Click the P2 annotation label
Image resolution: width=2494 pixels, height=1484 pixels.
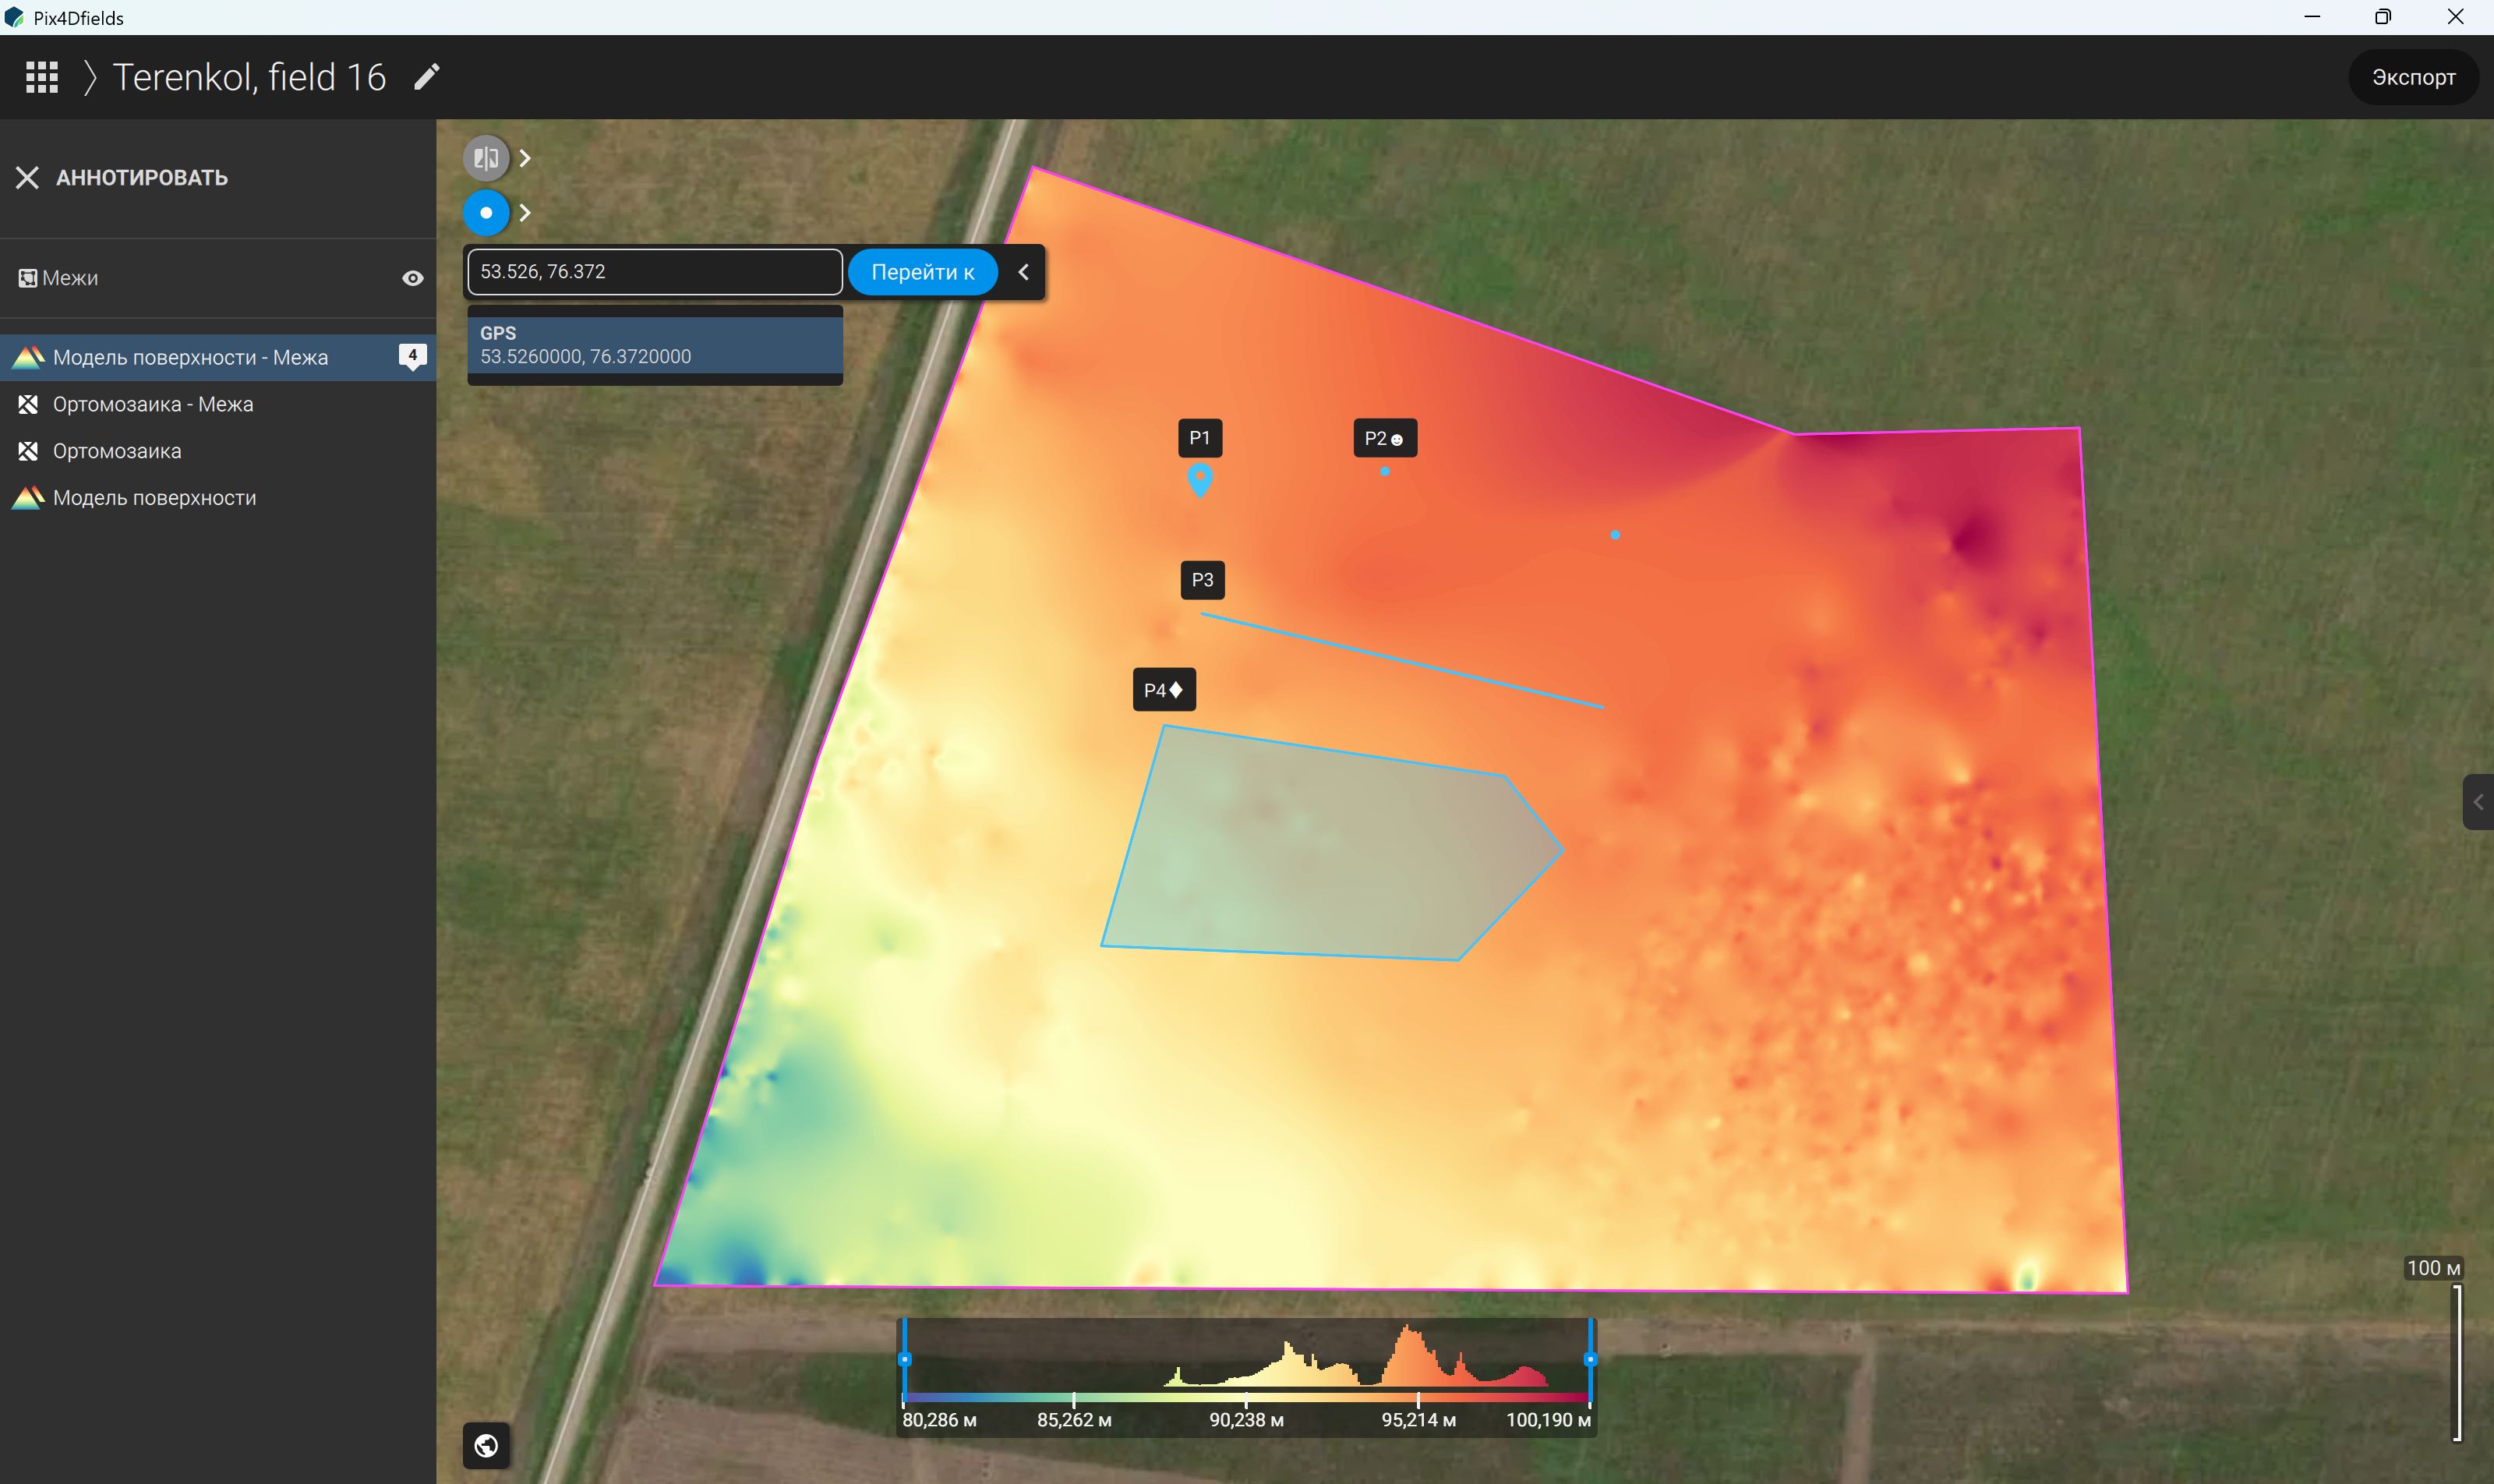coord(1385,438)
